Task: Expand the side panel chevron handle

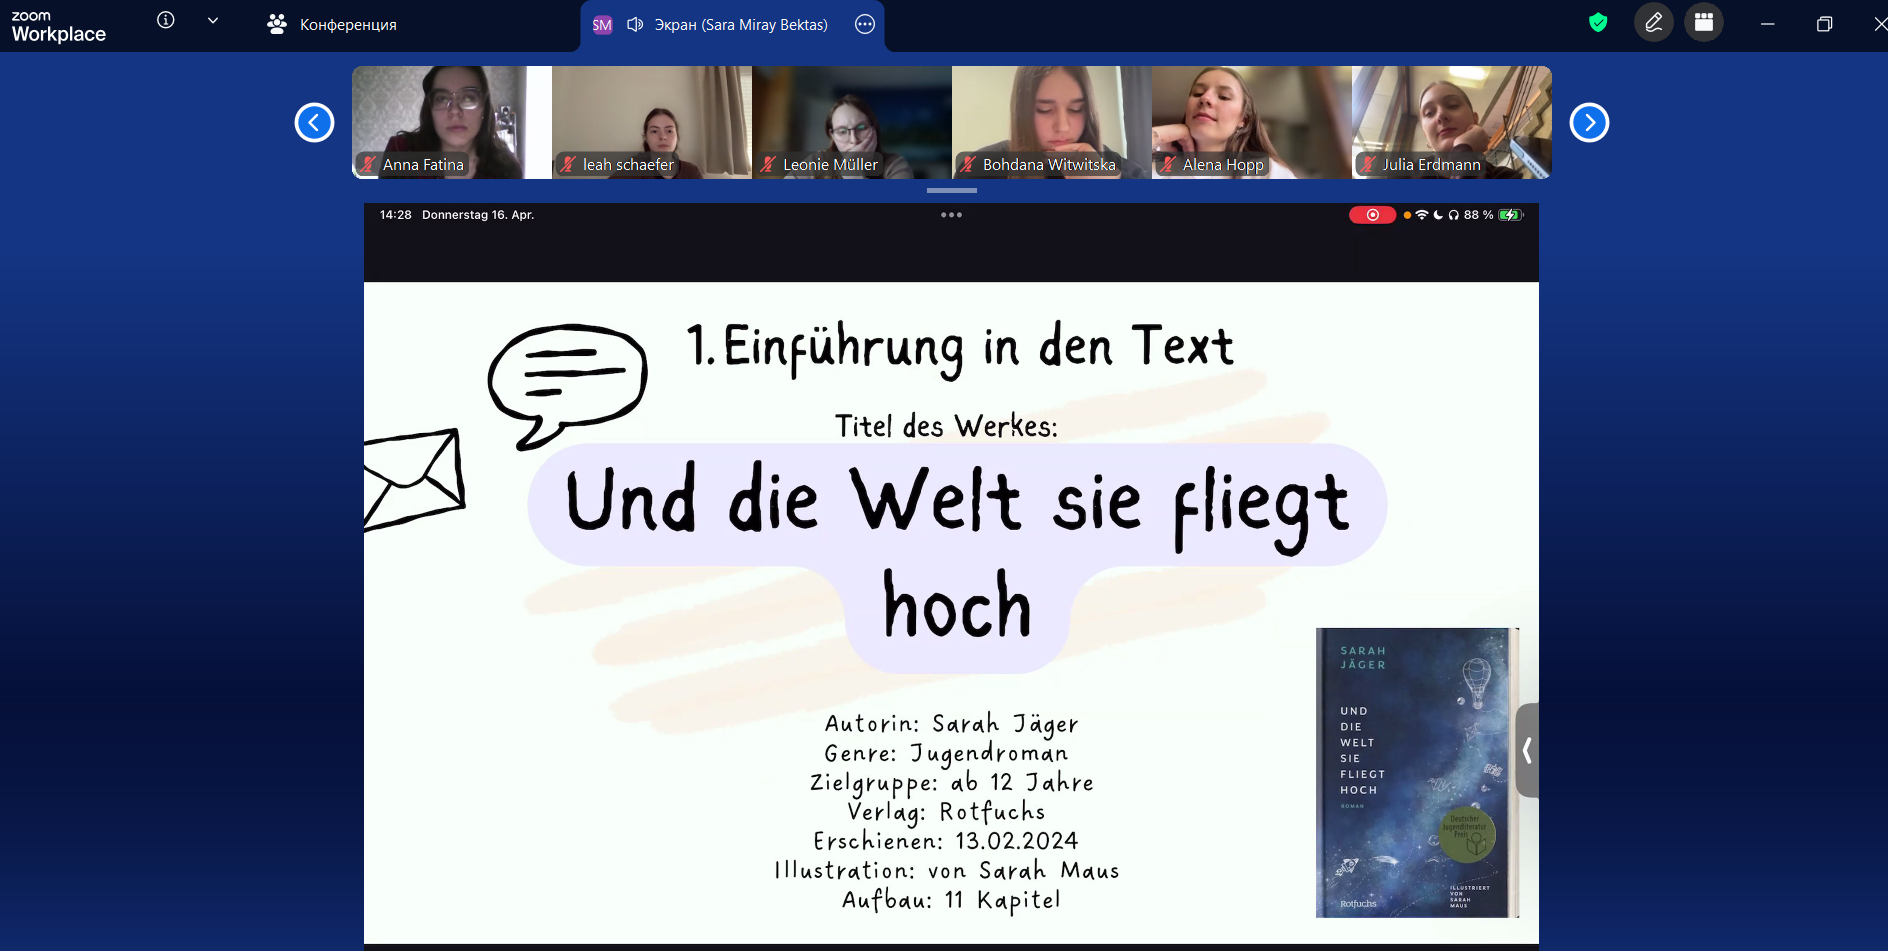Action: 1527,750
